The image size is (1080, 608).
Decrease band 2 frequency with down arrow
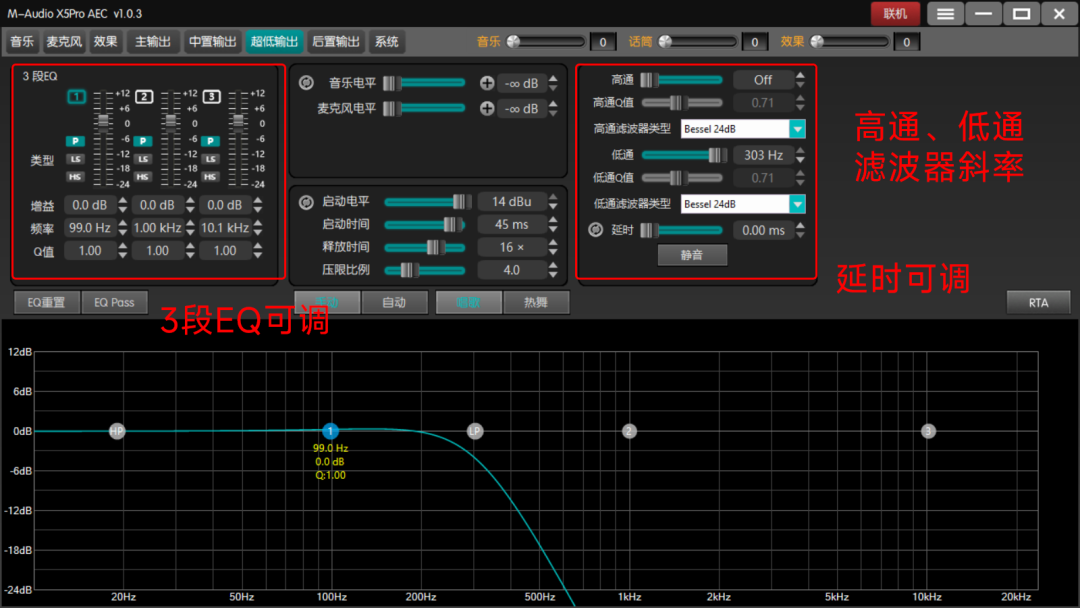pos(190,232)
